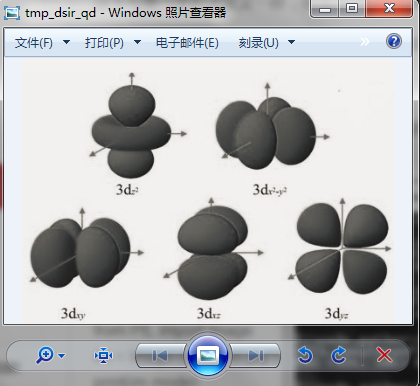Expand the 刻录(U) dropdown arrow
The height and width of the screenshot is (386, 420).
291,42
